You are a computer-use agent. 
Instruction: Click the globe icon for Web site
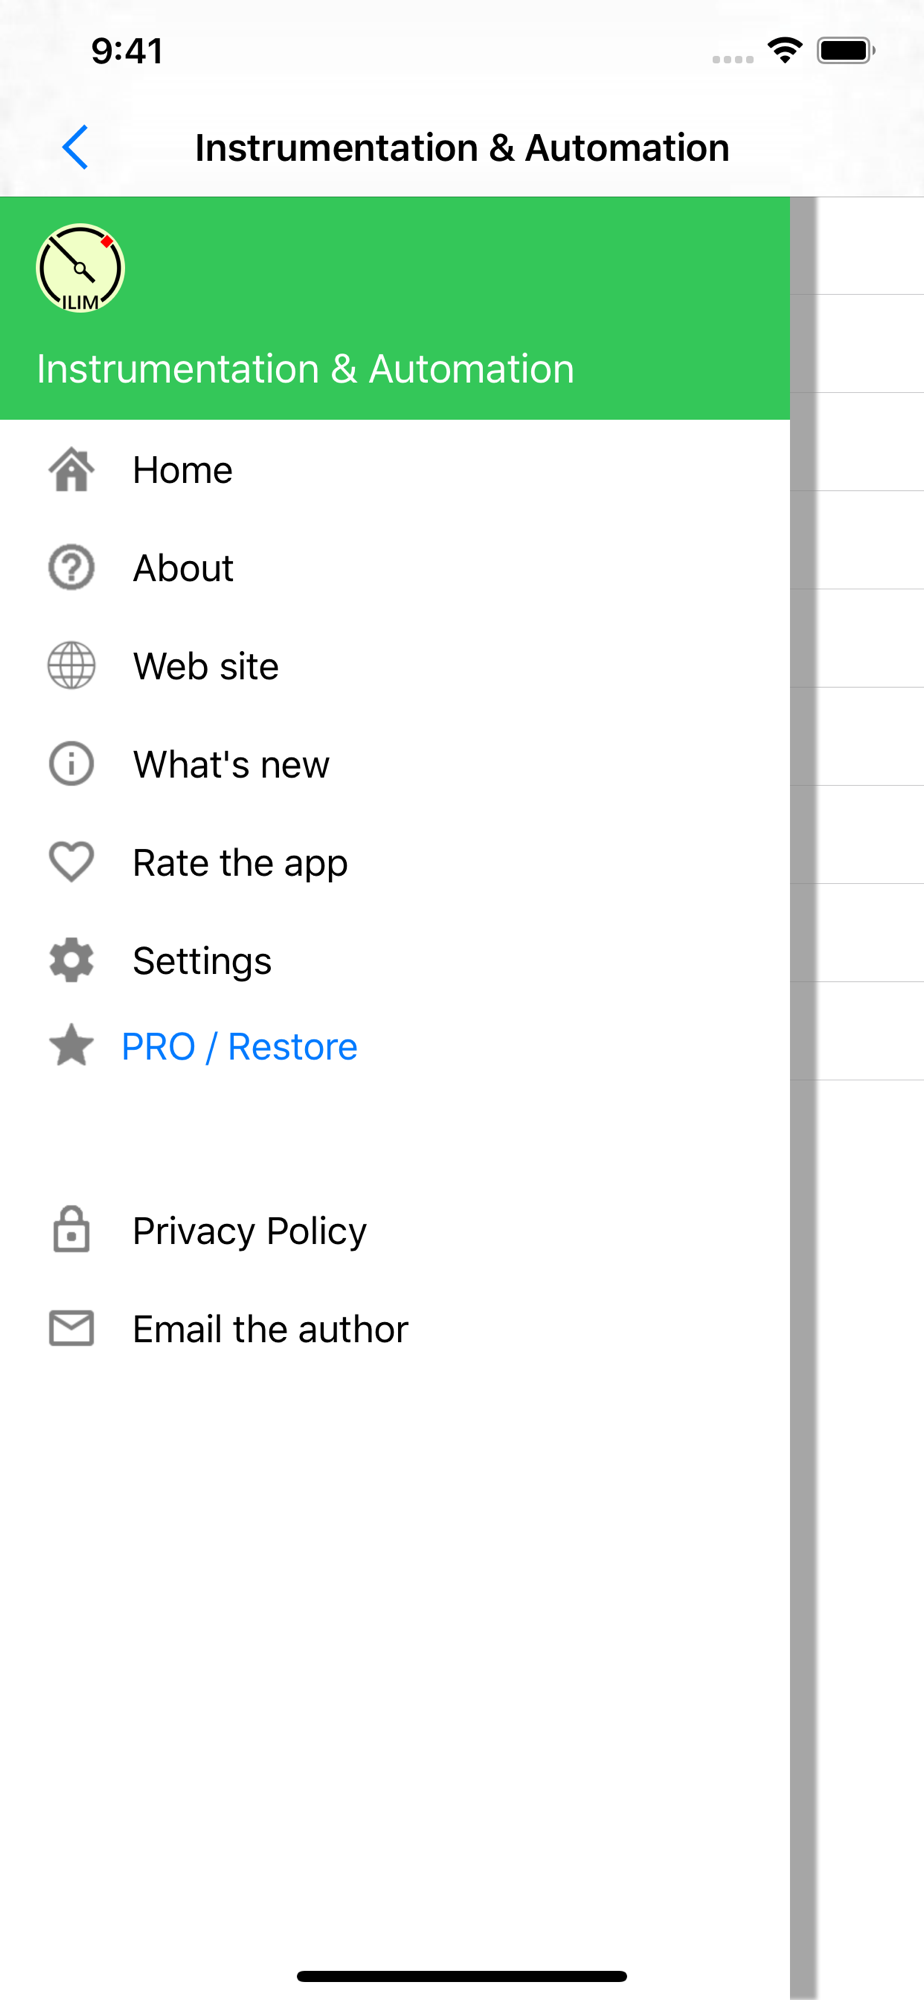pyautogui.click(x=72, y=666)
